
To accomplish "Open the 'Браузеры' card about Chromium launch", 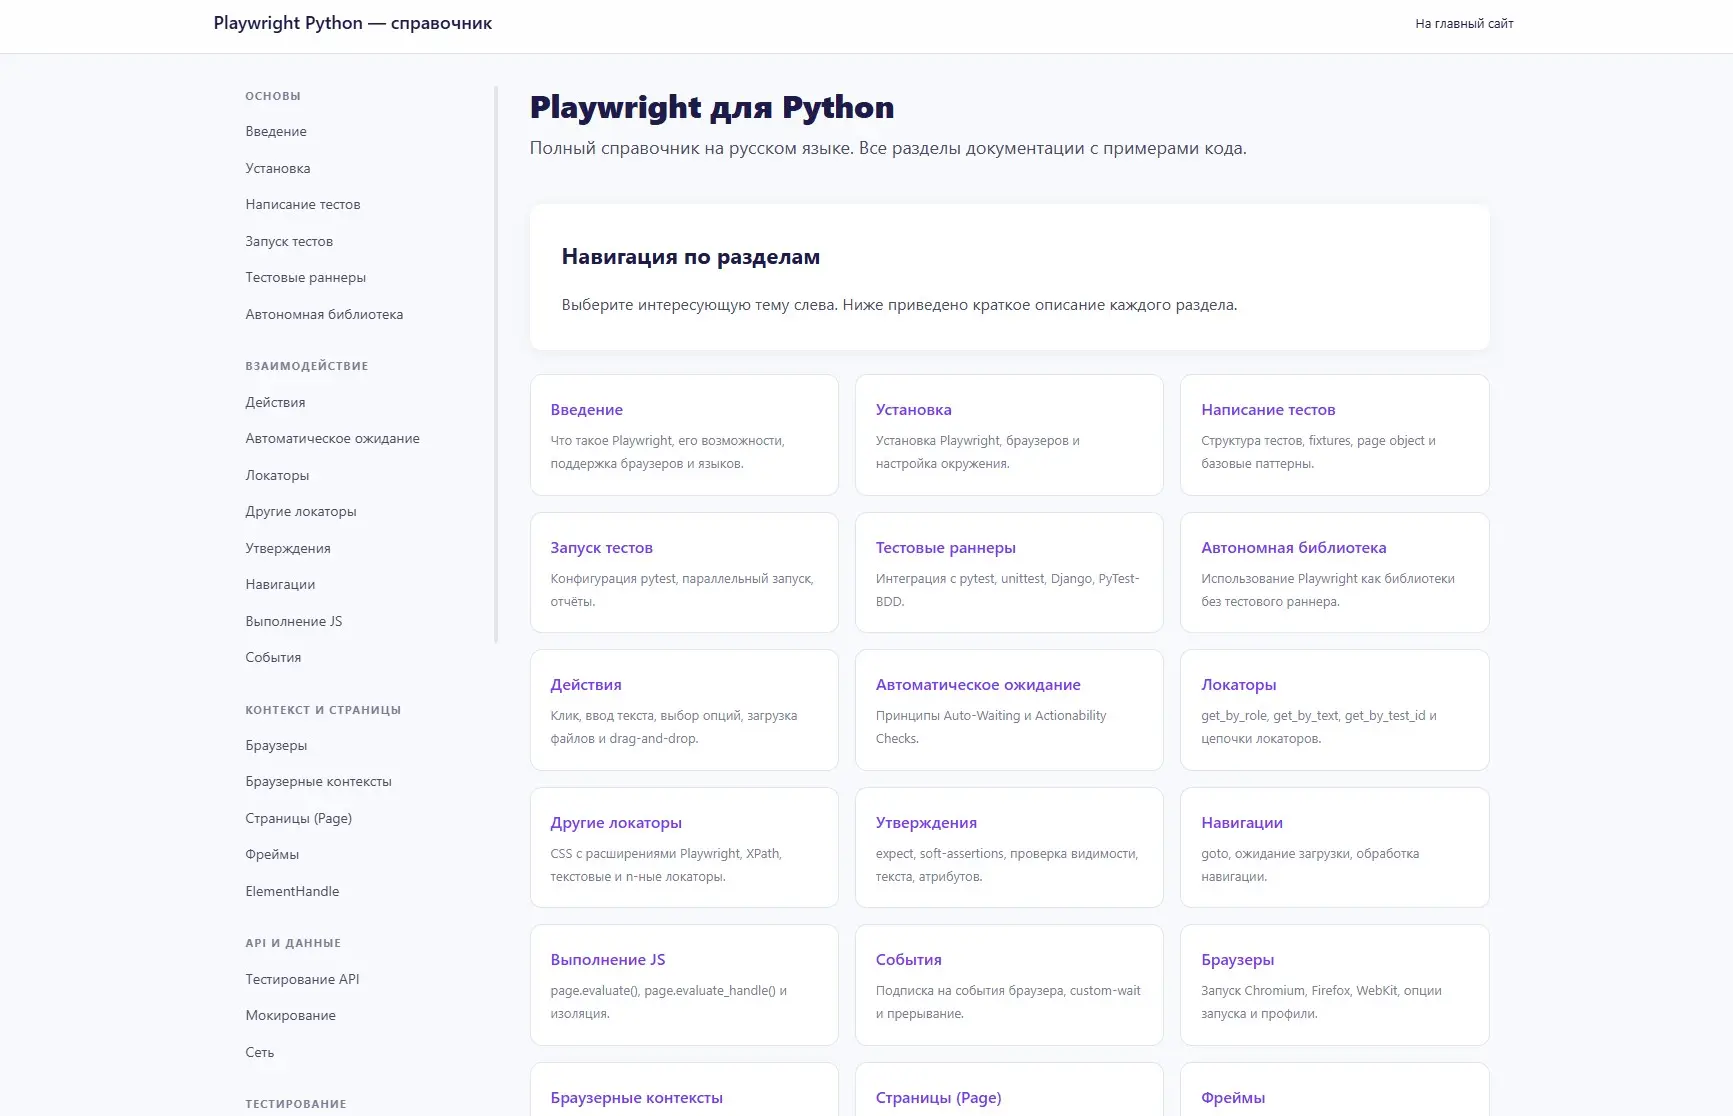I will [1334, 985].
